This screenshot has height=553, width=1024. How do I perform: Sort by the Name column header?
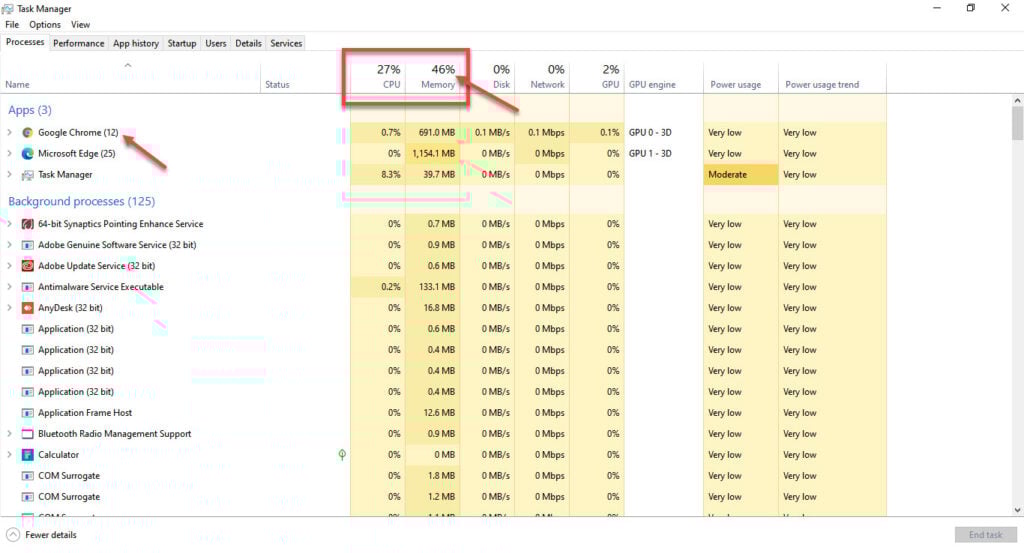131,77
